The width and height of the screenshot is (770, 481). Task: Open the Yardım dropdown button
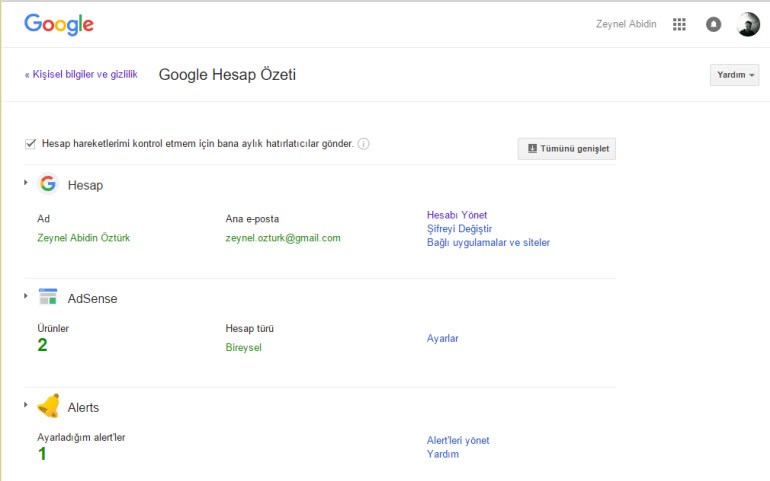(735, 75)
